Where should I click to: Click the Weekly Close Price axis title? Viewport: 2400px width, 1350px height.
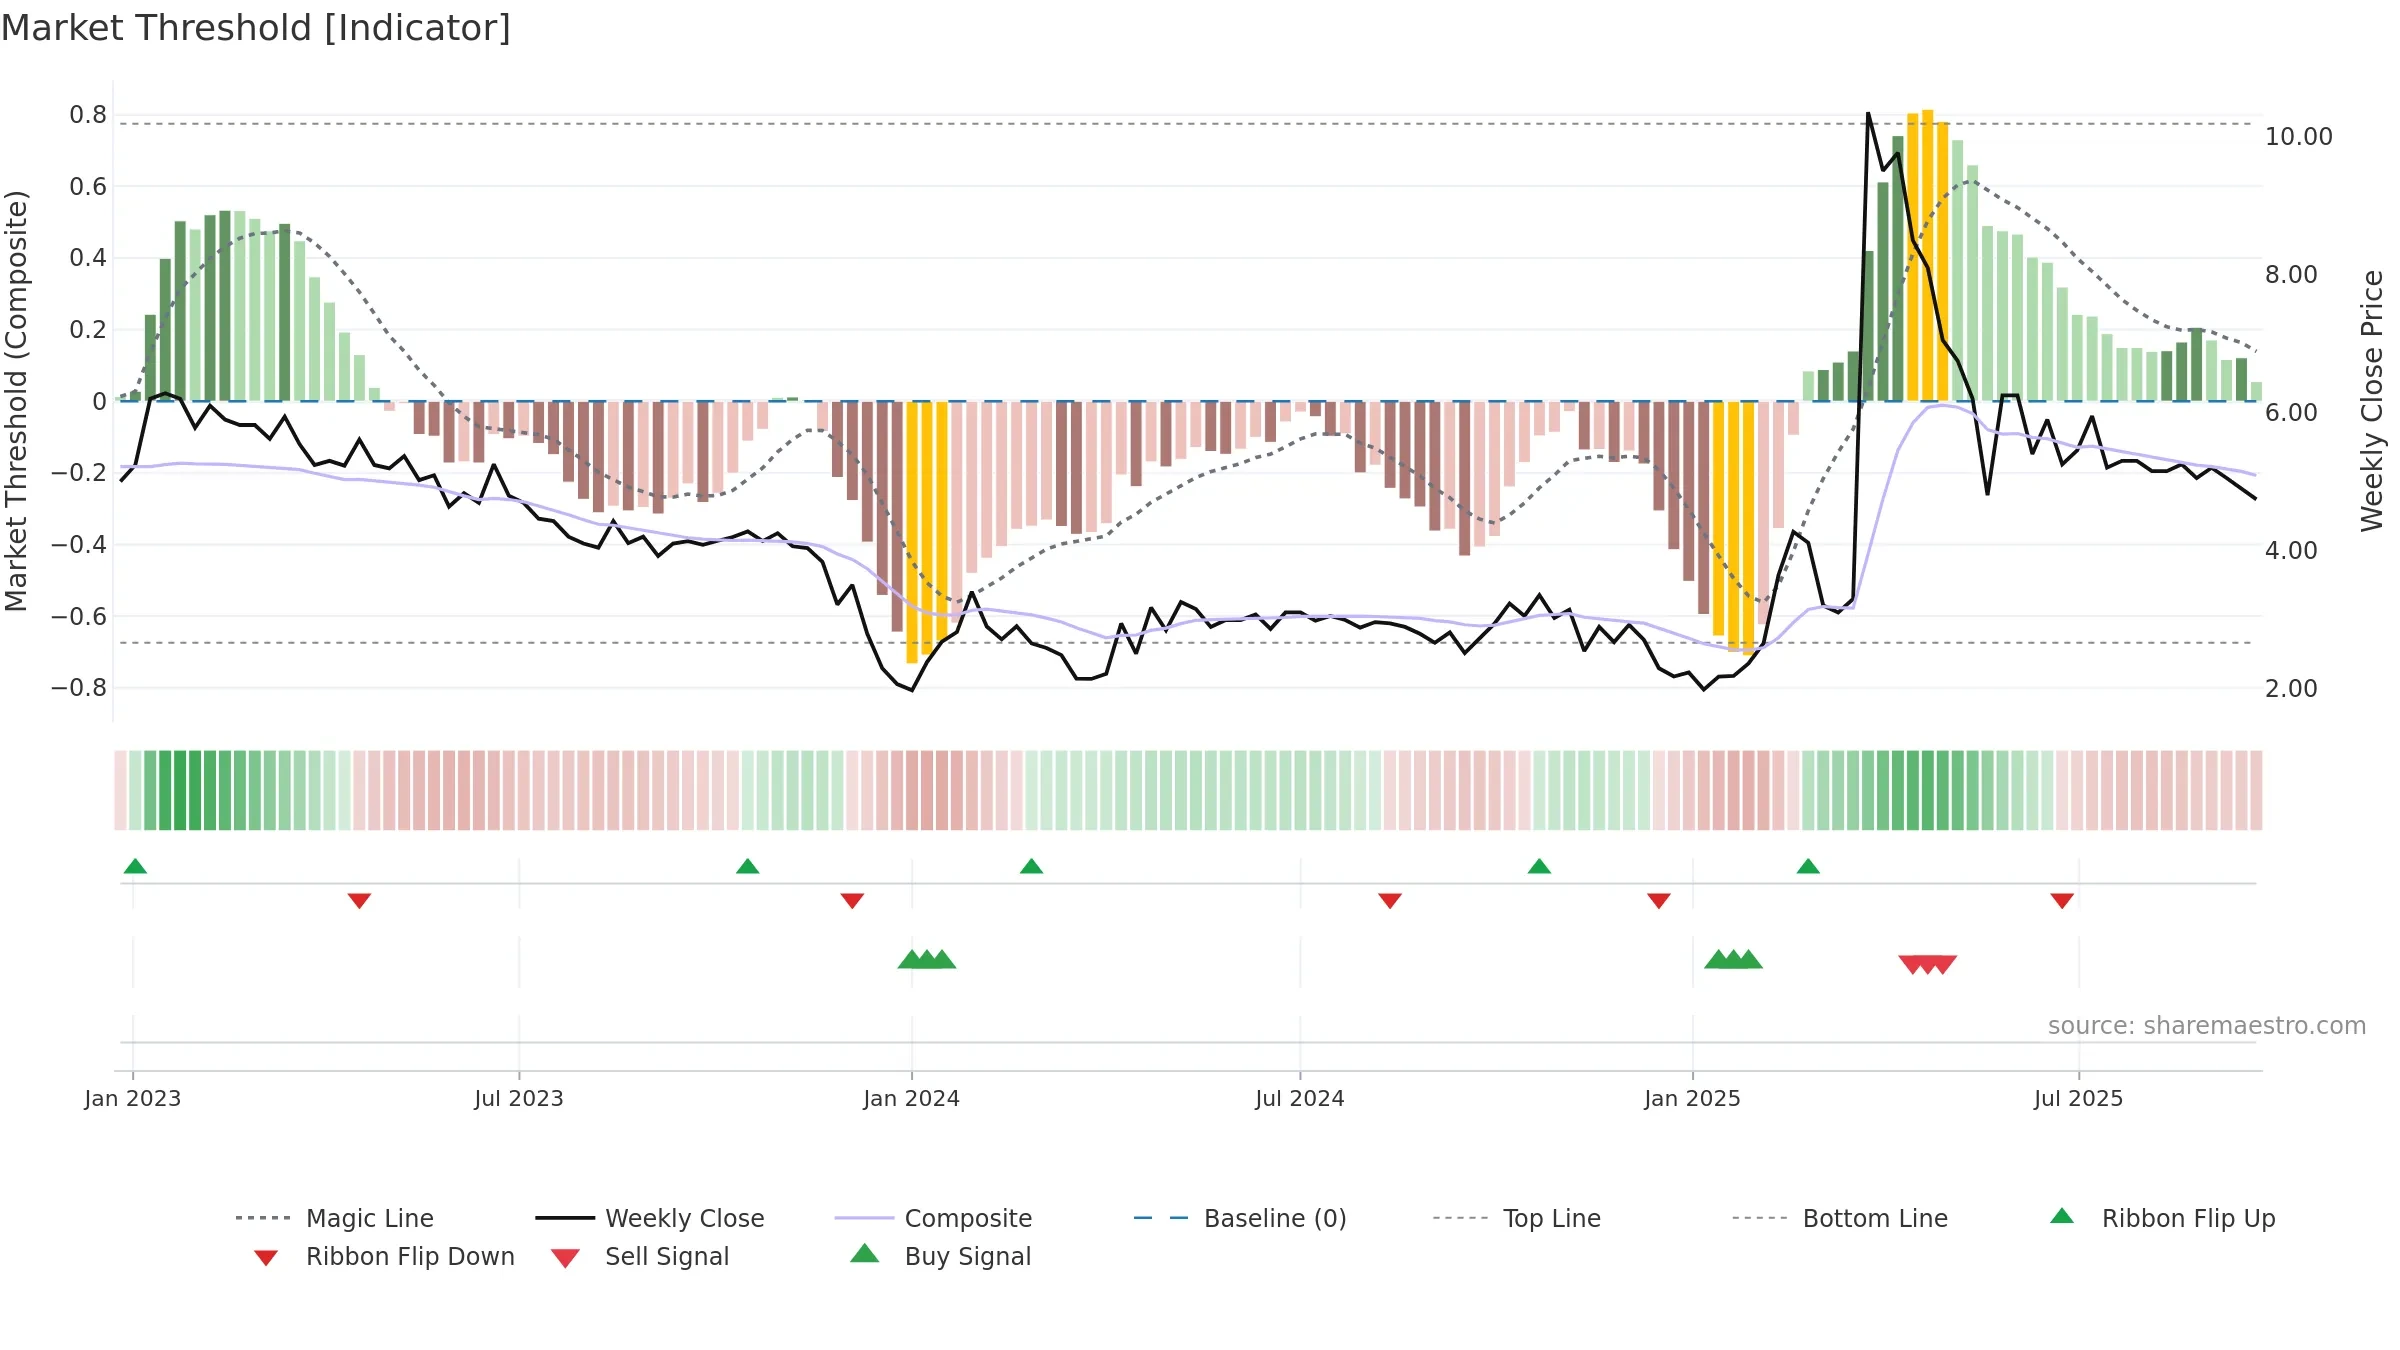2372,401
